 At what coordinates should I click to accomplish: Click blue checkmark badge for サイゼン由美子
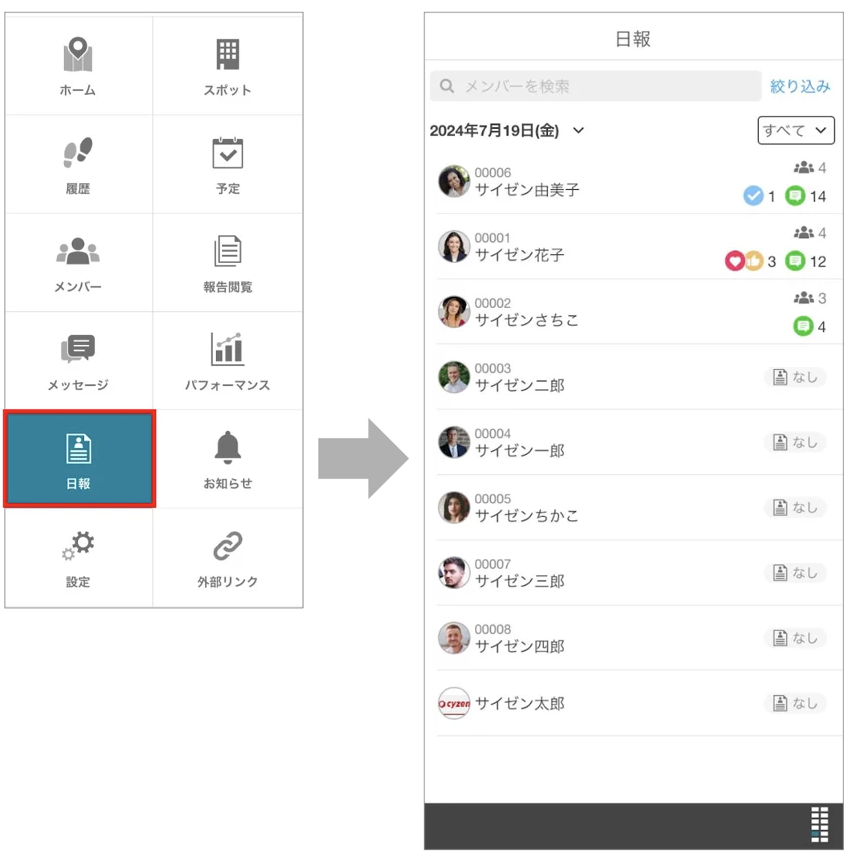click(753, 196)
